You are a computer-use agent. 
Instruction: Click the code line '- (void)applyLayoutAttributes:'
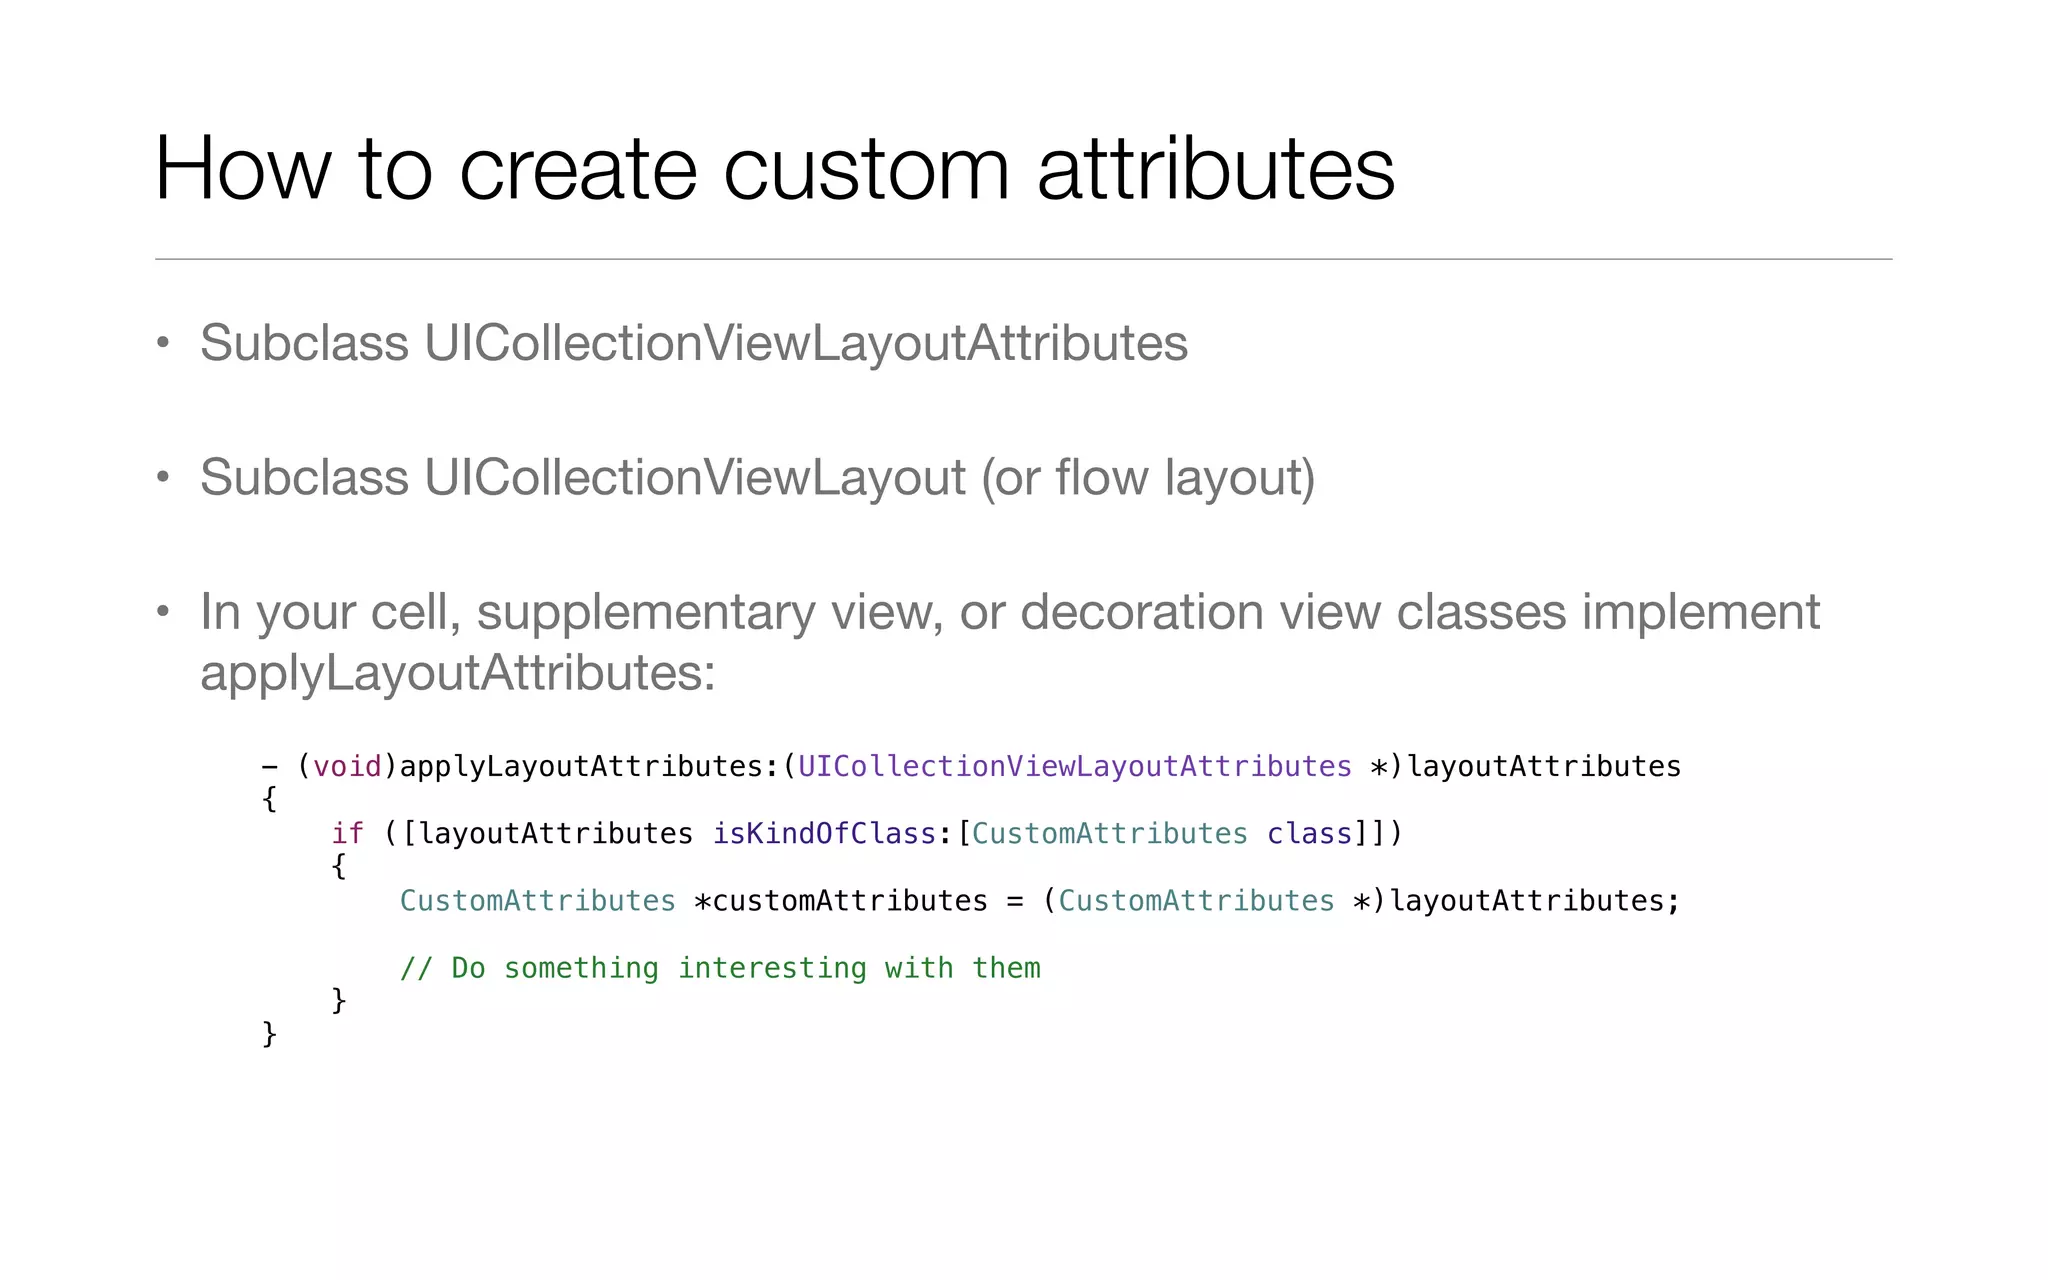(971, 766)
